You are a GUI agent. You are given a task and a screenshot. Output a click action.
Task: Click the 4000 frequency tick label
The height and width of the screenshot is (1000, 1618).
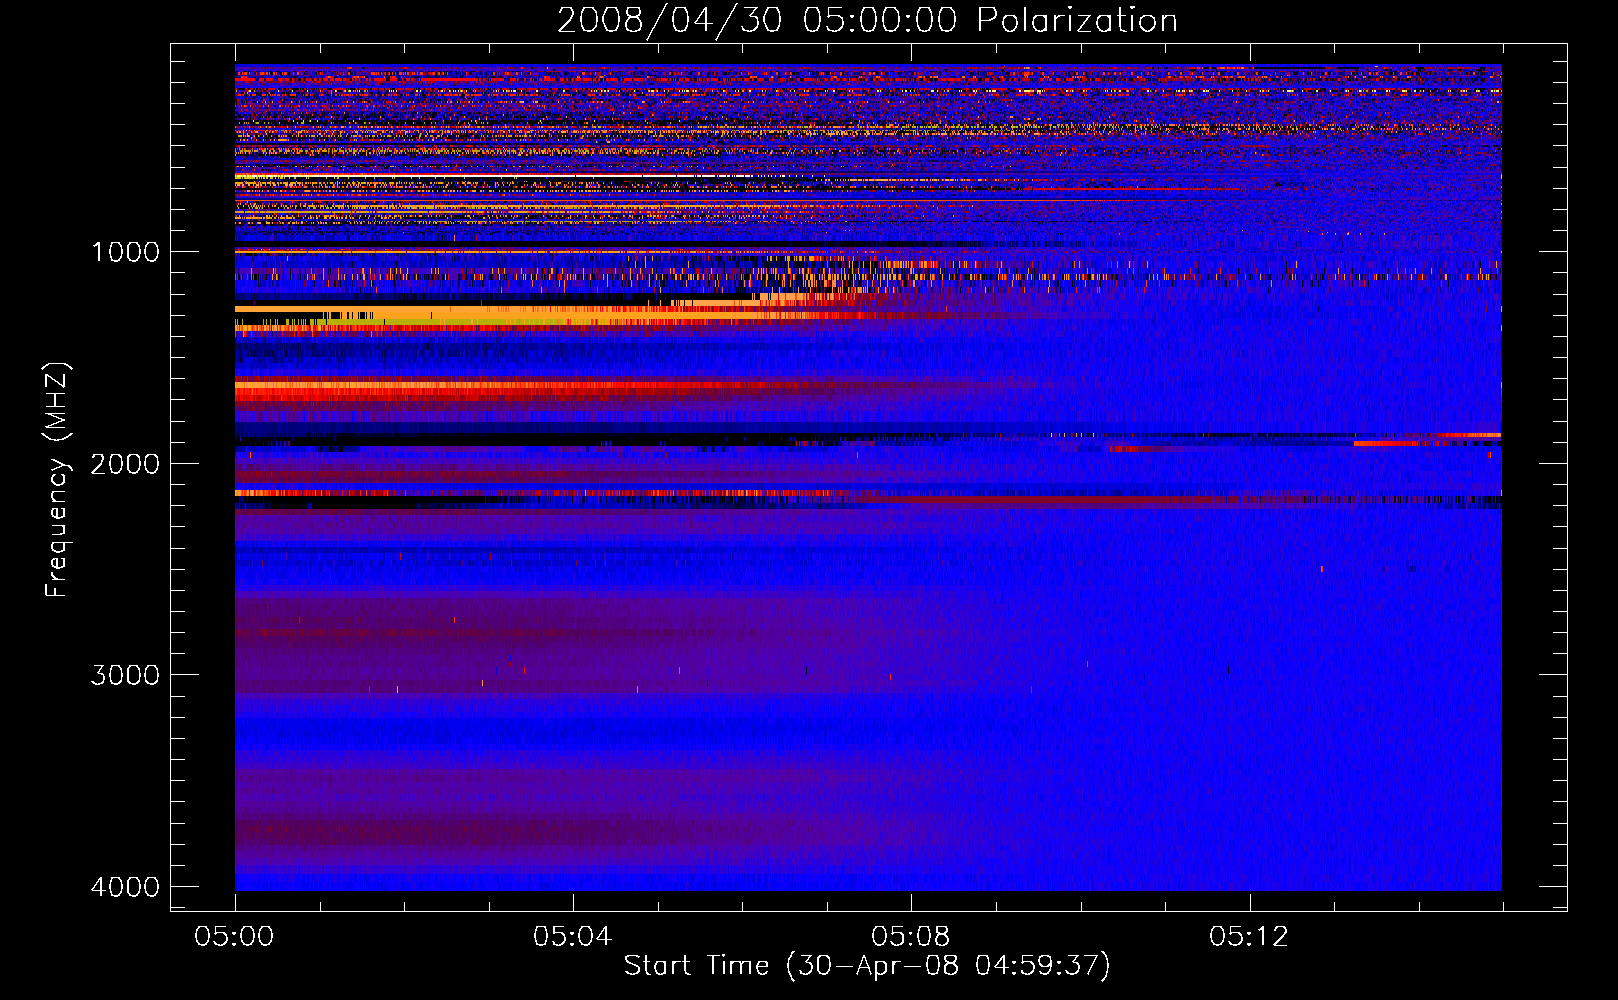(x=125, y=887)
